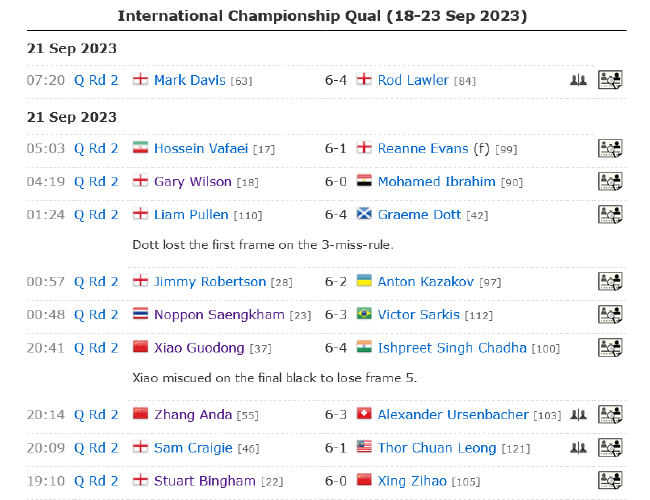Screen dimensions: 650x500
Task: Open match details icon for Liam Pullen match
Action: 610,214
